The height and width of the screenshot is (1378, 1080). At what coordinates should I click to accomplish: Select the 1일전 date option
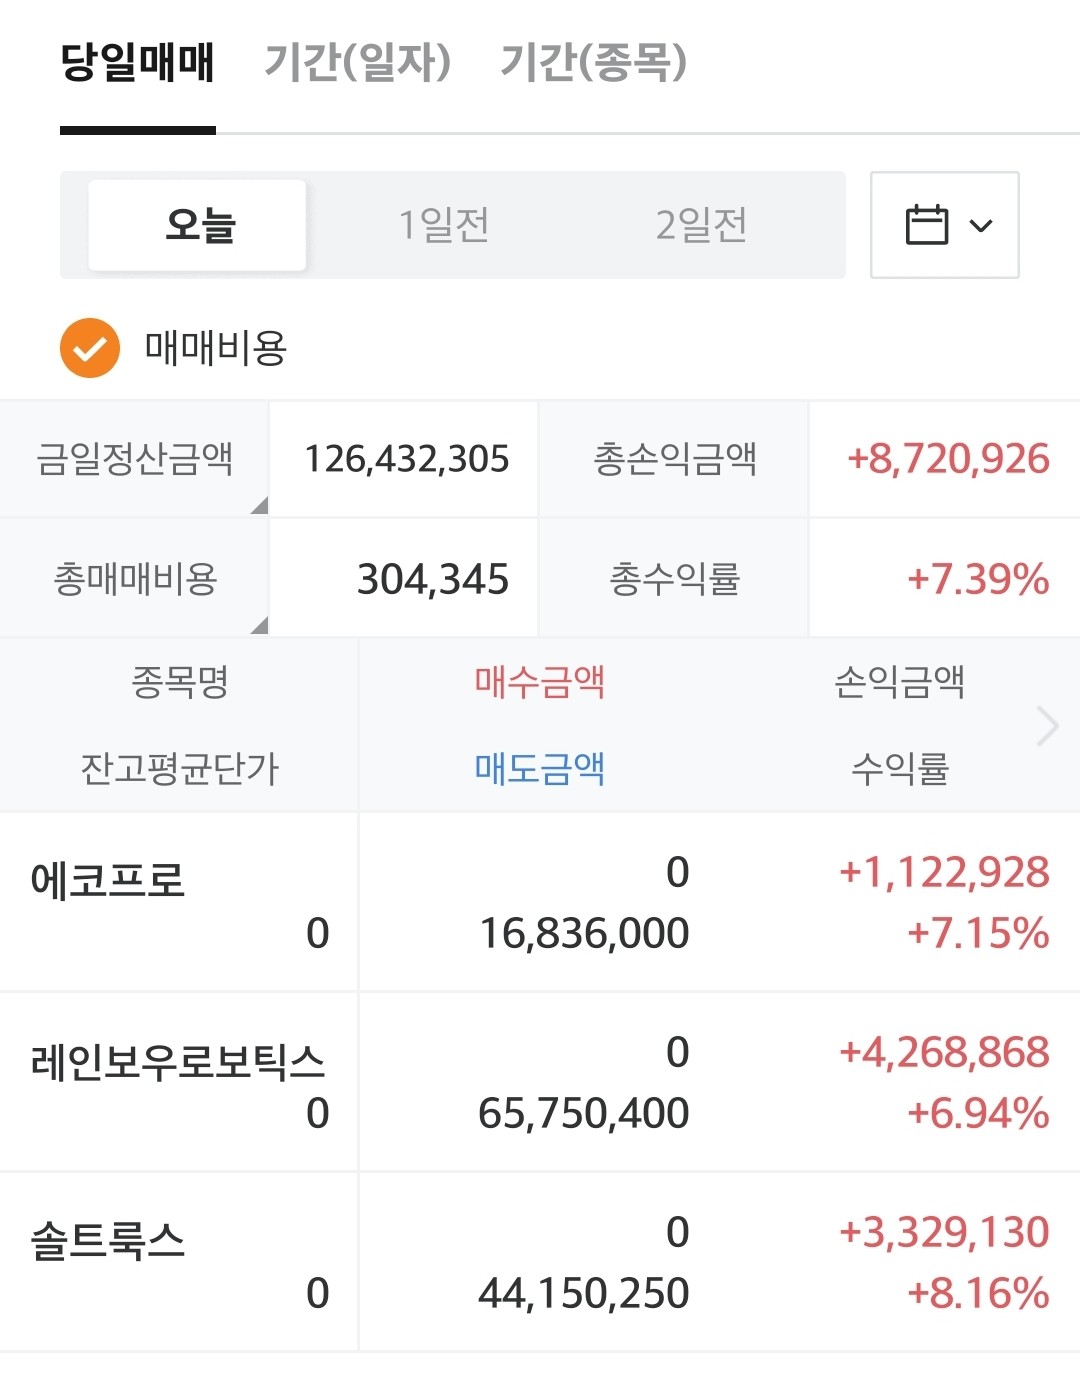pyautogui.click(x=444, y=225)
